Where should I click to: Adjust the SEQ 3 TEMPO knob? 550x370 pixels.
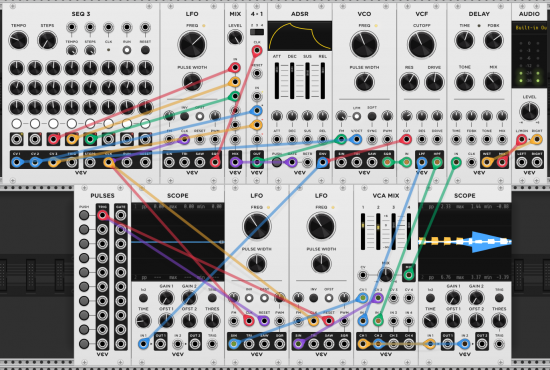(x=18, y=40)
